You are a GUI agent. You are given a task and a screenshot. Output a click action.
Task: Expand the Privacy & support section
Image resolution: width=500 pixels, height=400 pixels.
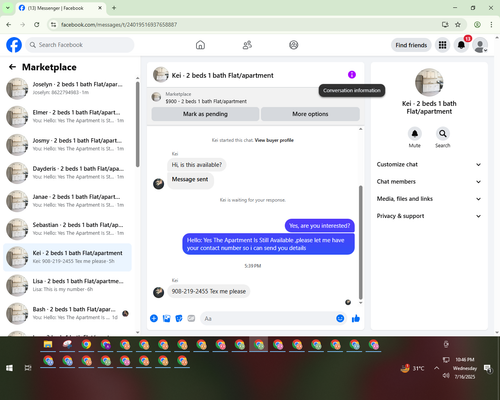point(429,216)
